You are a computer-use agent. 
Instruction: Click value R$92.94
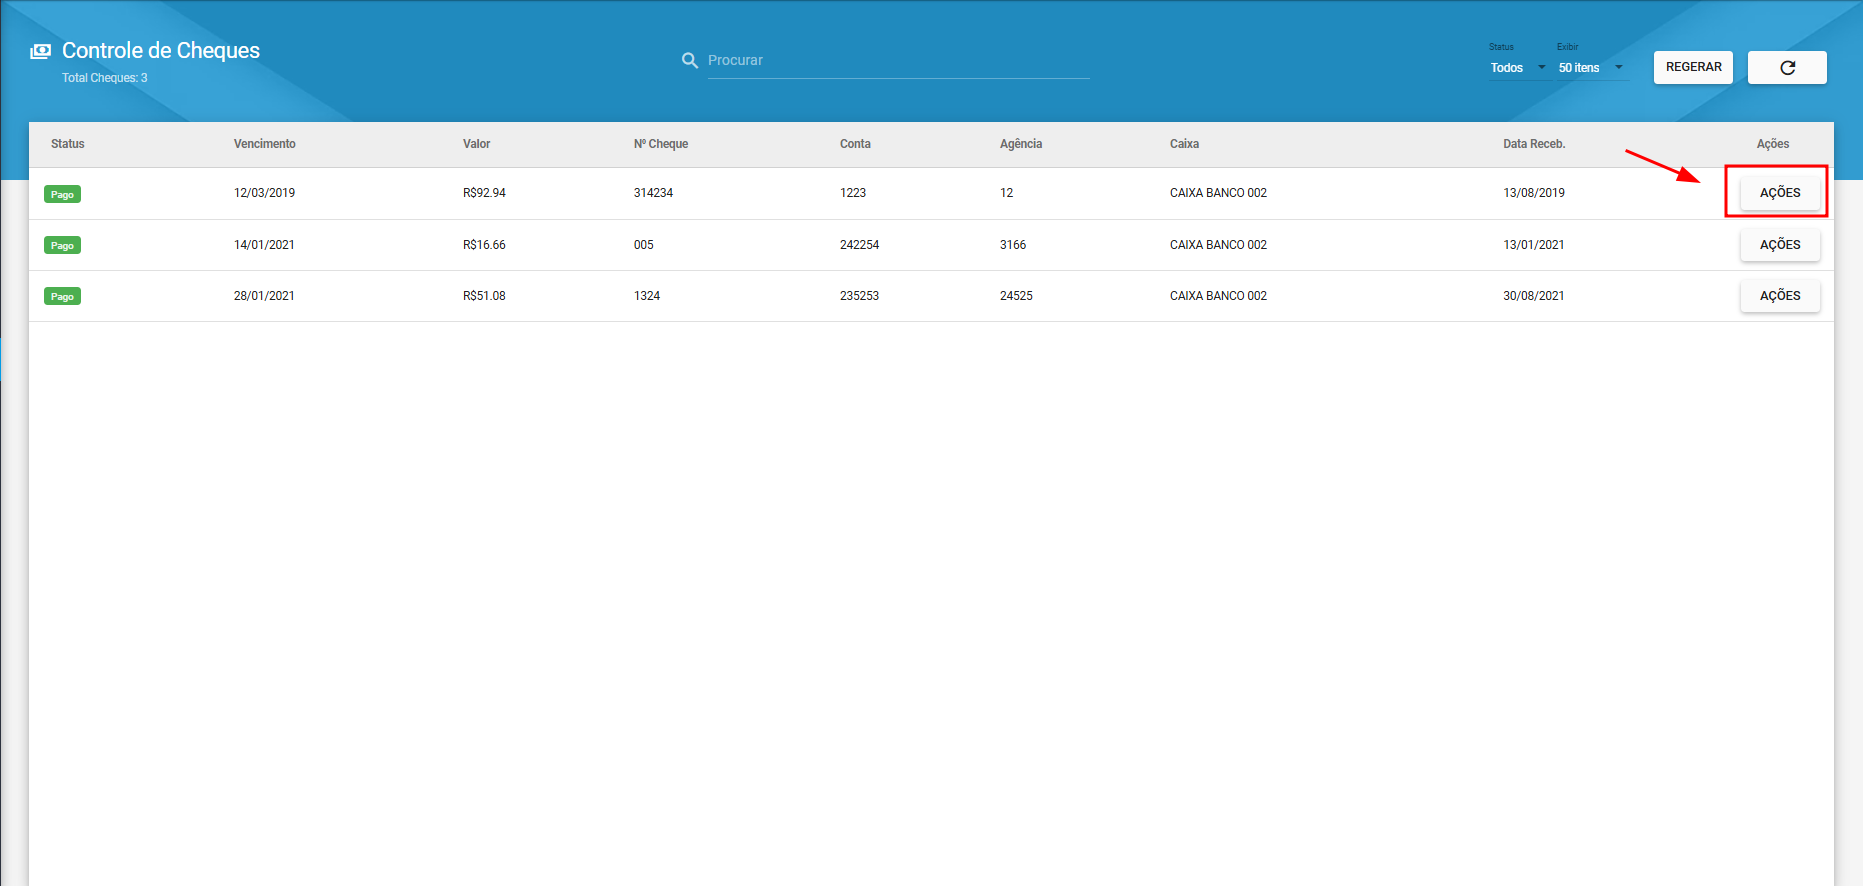484,193
